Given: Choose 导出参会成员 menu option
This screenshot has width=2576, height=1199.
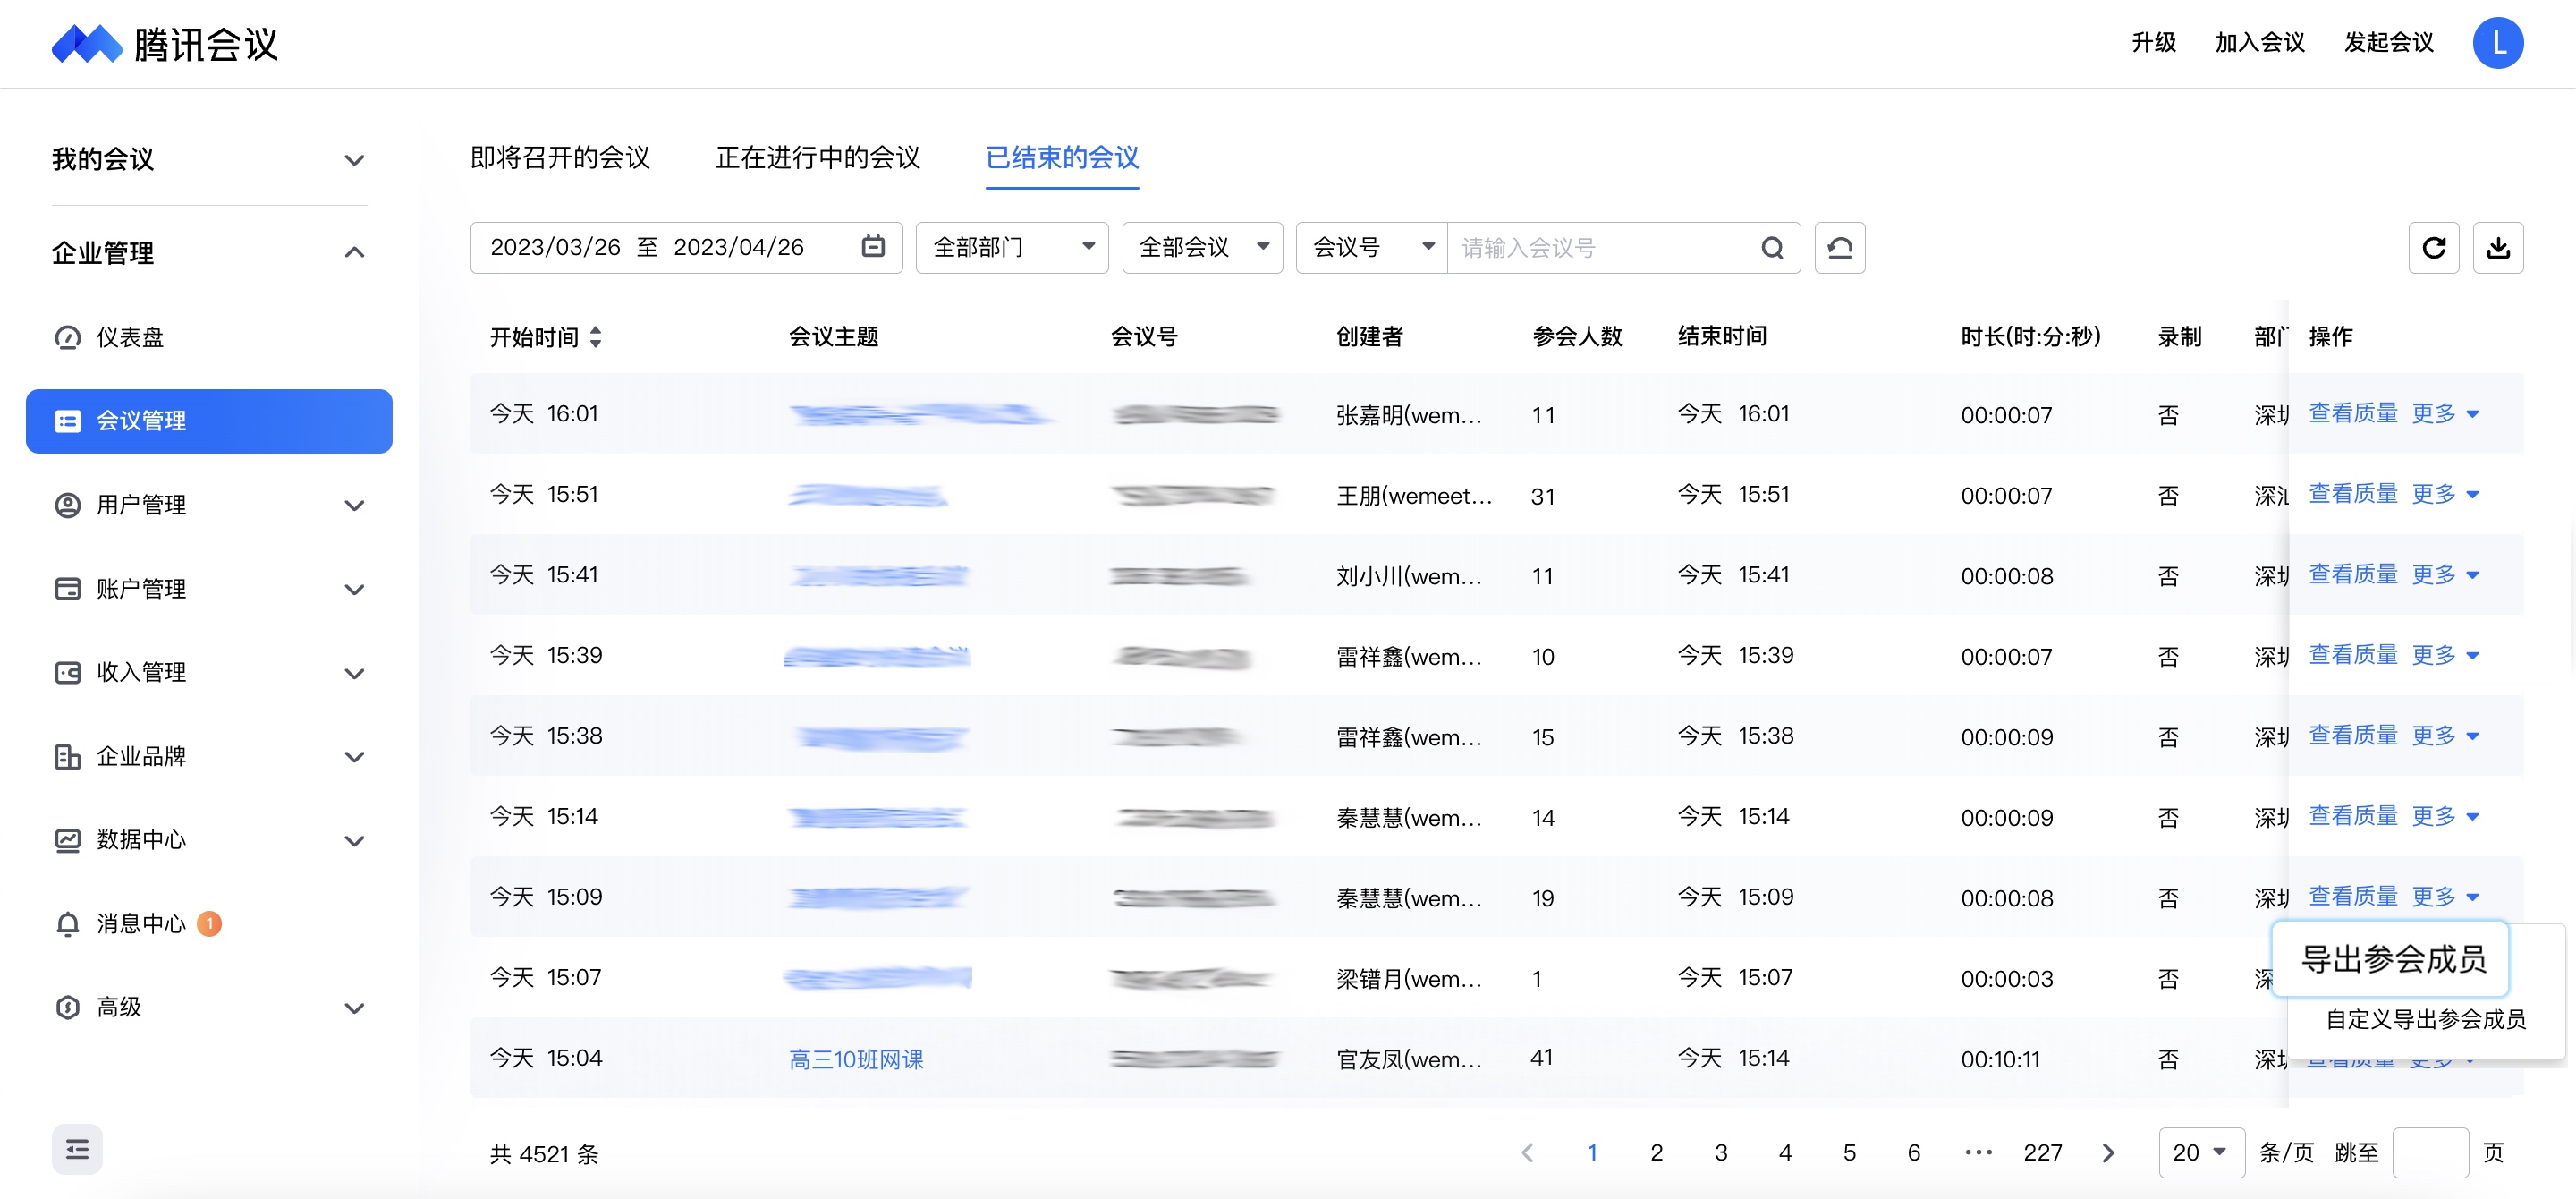Looking at the screenshot, I should pyautogui.click(x=2392, y=959).
